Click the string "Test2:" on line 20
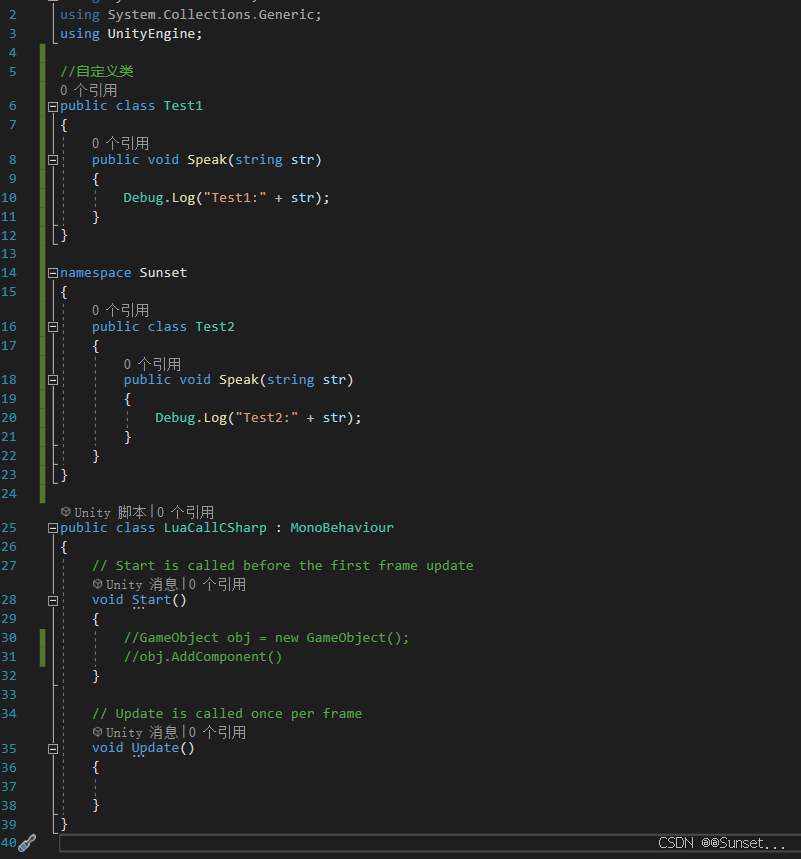The height and width of the screenshot is (859, 801). 267,418
